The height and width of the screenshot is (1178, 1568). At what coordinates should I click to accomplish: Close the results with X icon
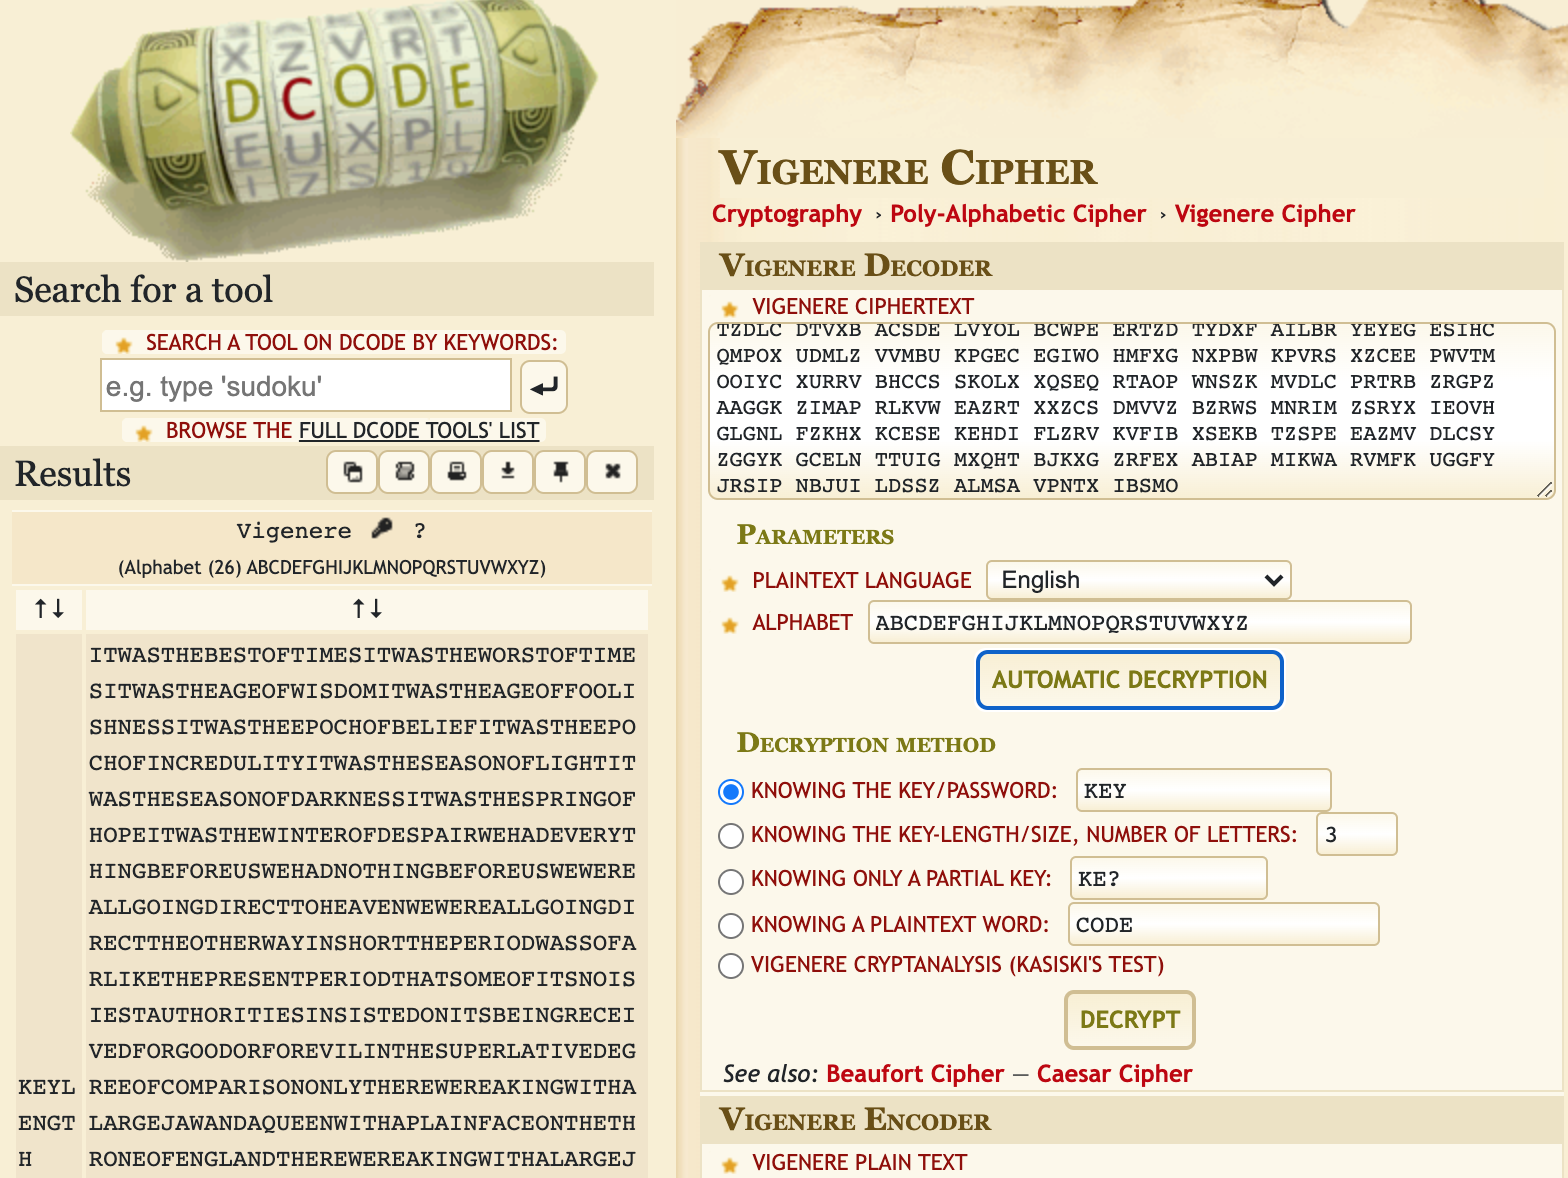click(x=613, y=472)
